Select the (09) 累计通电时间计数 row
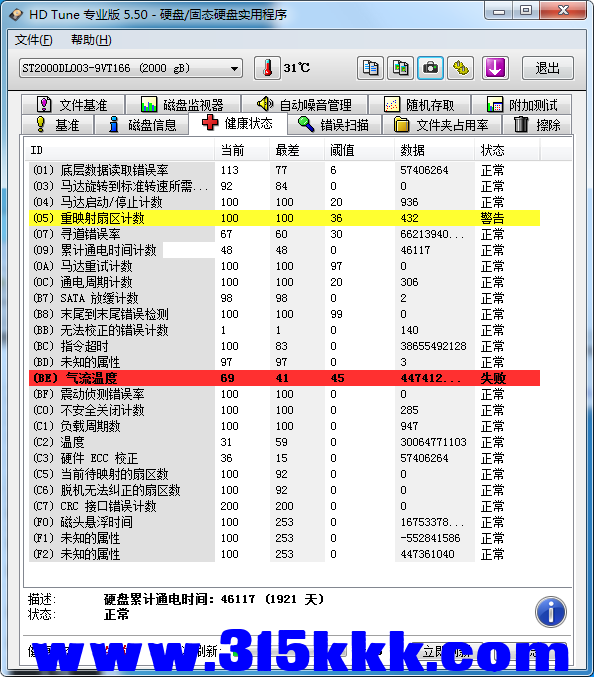The image size is (594, 677). click(284, 250)
